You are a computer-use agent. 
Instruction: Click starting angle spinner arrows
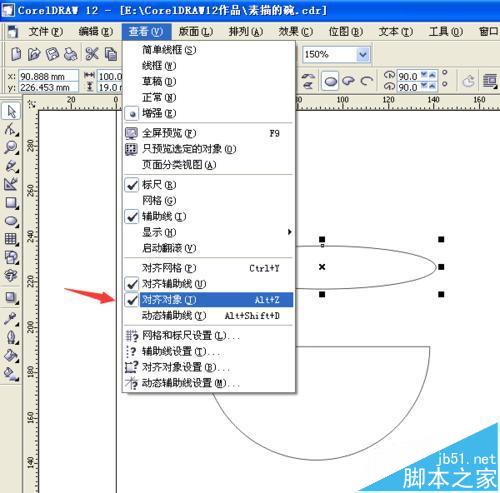tap(428, 75)
